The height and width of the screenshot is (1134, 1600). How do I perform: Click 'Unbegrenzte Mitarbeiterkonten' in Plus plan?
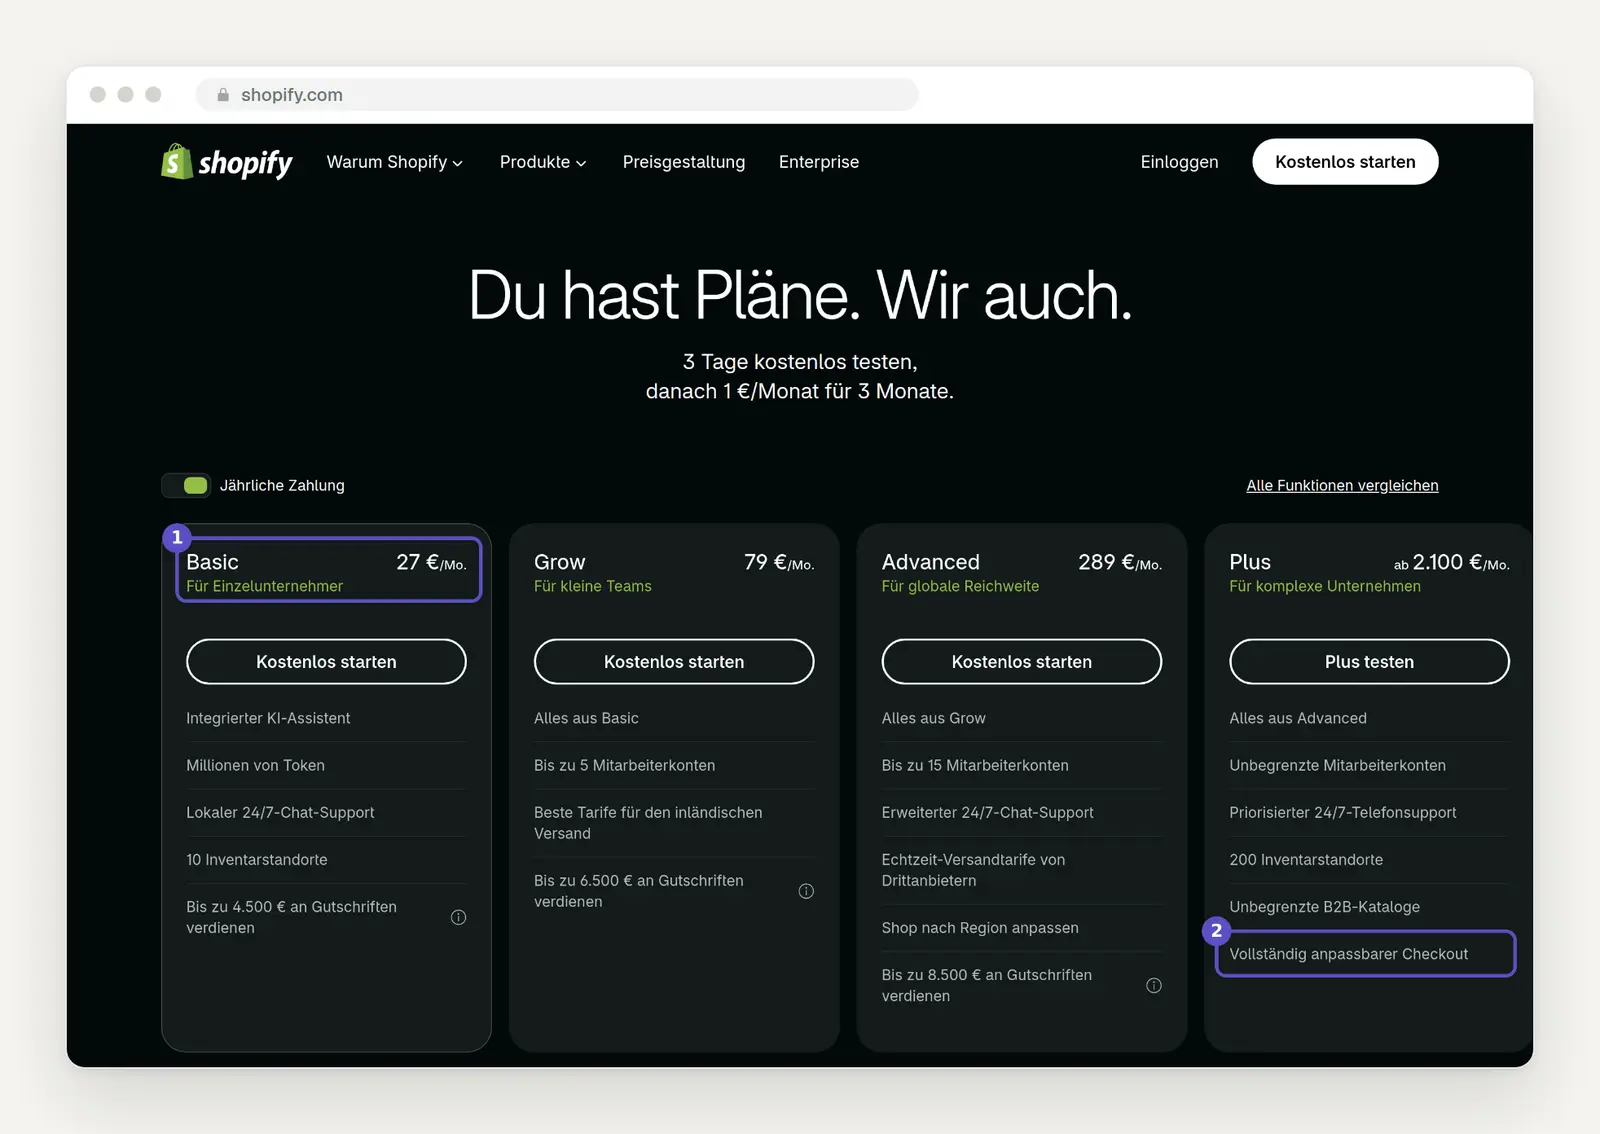(x=1337, y=765)
